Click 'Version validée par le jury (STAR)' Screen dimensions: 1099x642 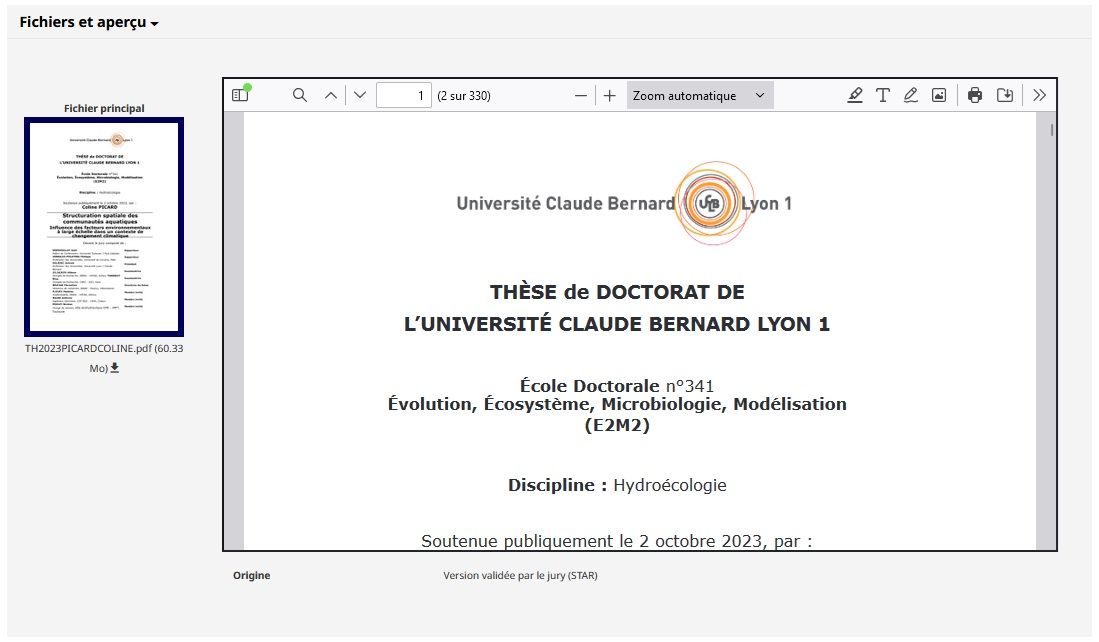[520, 575]
